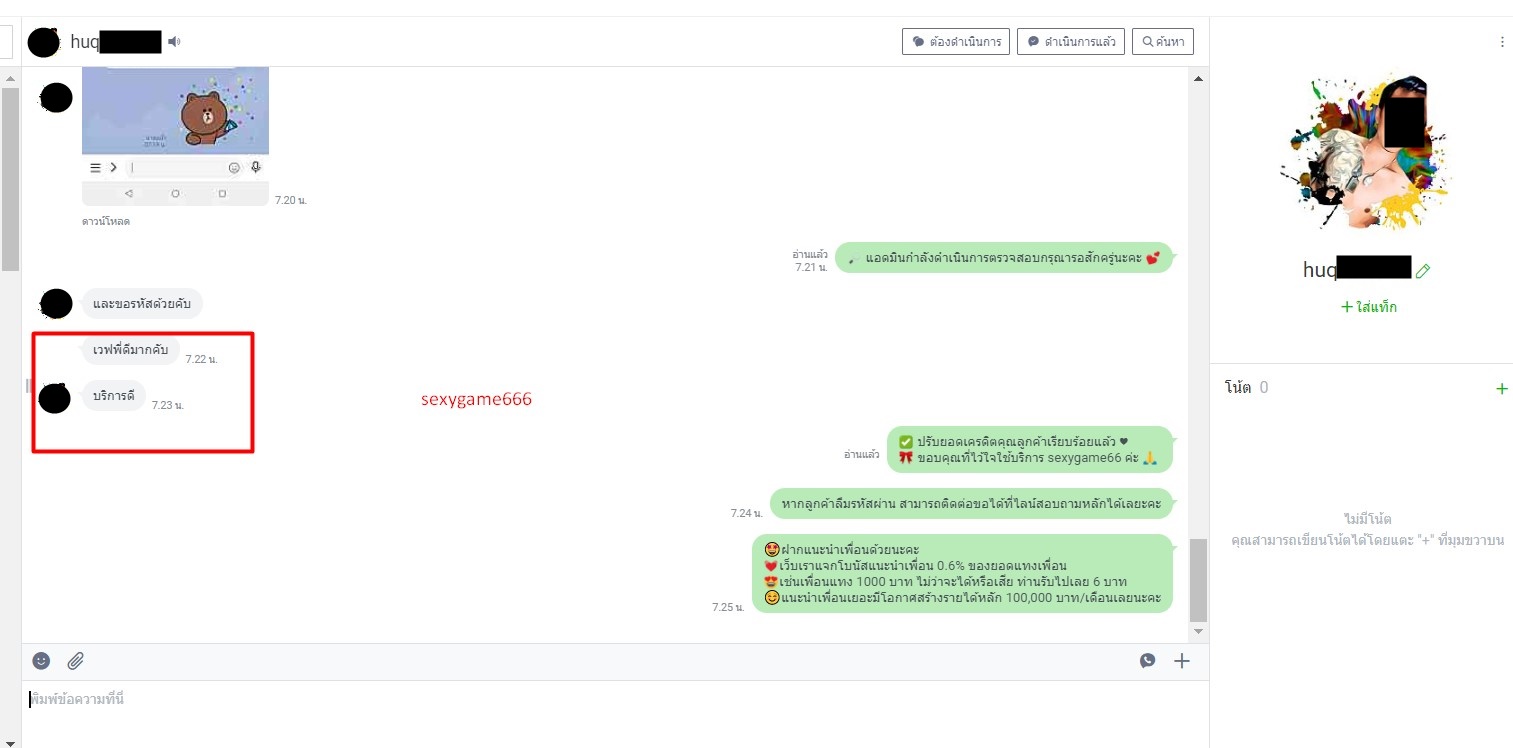
Task: Click the paperclip attach file icon
Action: [76, 661]
